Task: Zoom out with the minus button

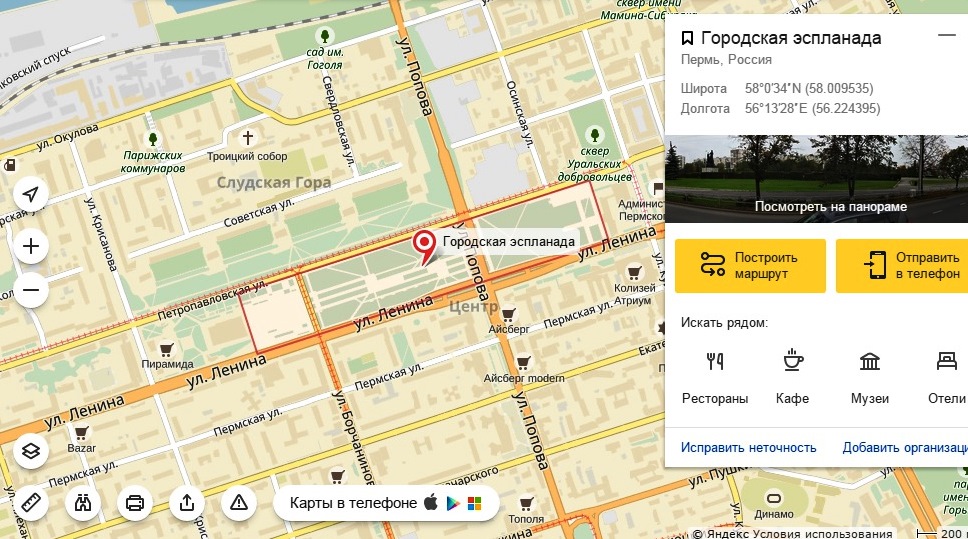Action: (x=31, y=290)
